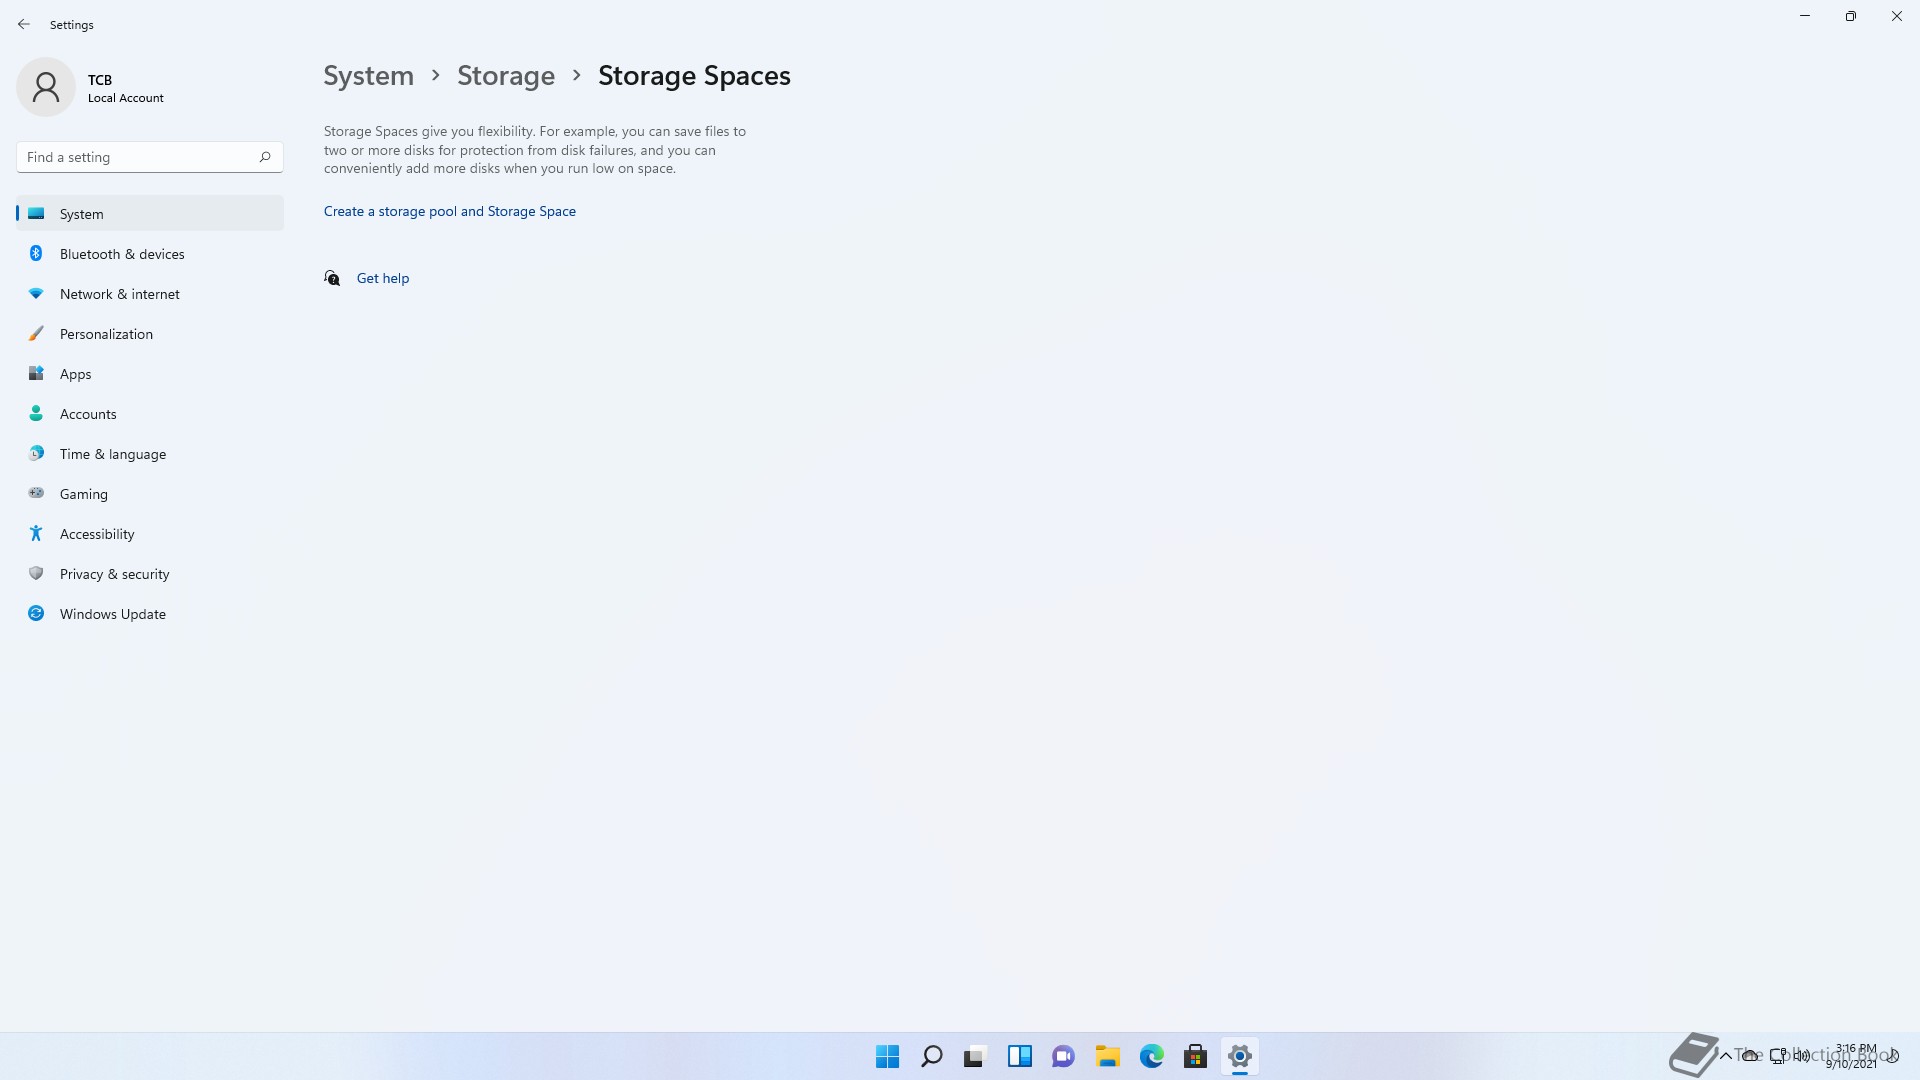Open Bluetooth & devices settings

pyautogui.click(x=150, y=254)
